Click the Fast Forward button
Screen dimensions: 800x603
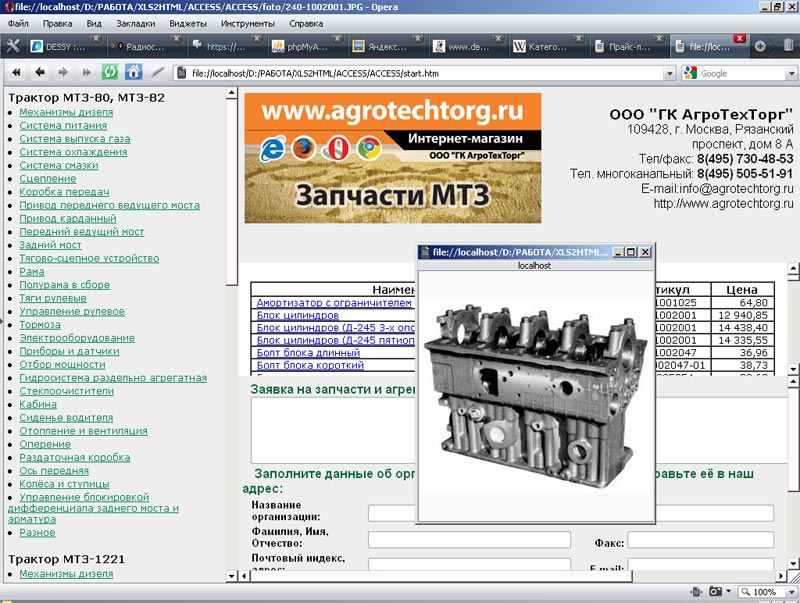86,72
